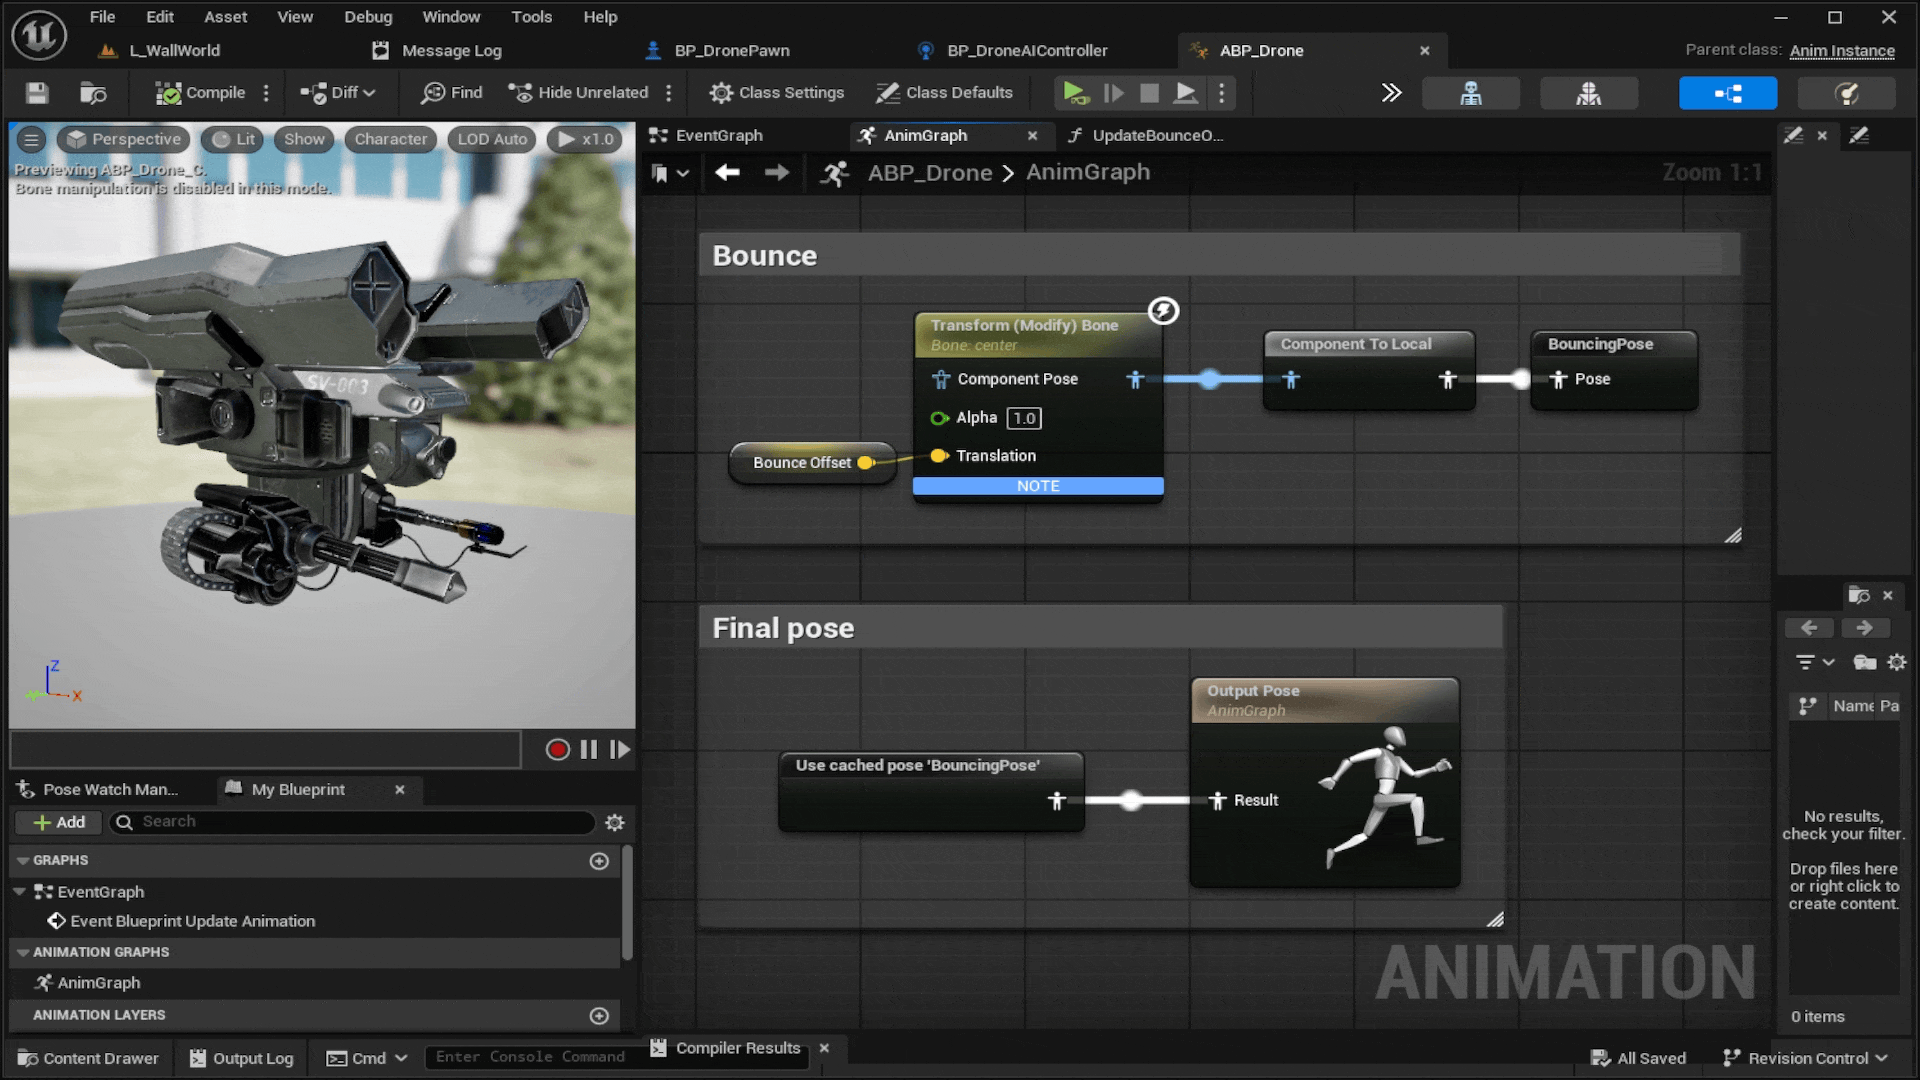The height and width of the screenshot is (1080, 1920).
Task: Click the frame skip play button
Action: tap(1113, 93)
